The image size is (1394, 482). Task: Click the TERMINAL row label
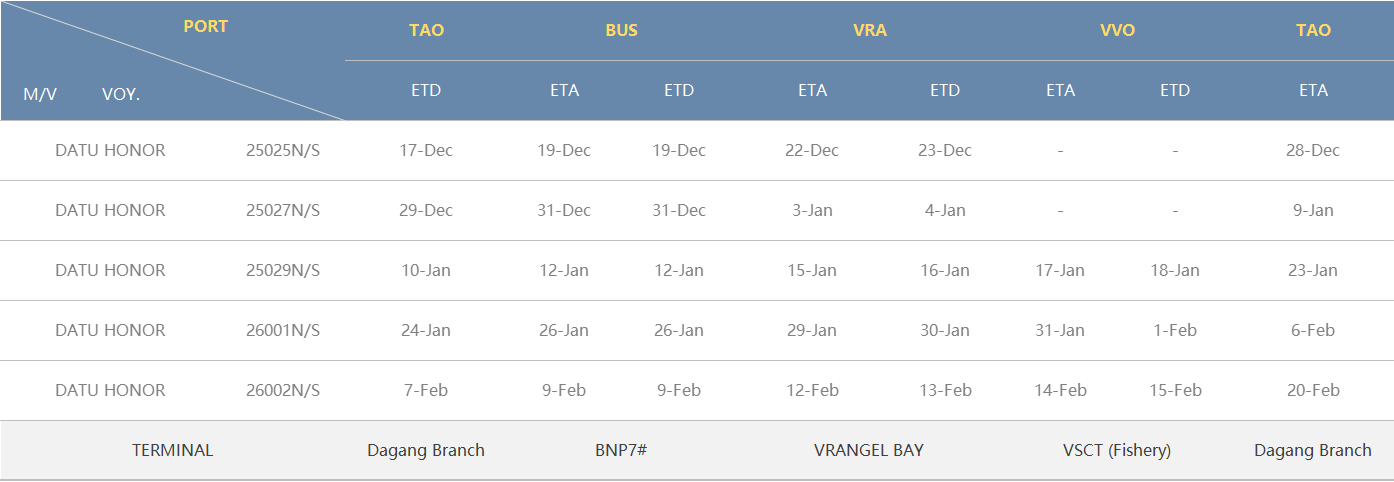click(173, 450)
